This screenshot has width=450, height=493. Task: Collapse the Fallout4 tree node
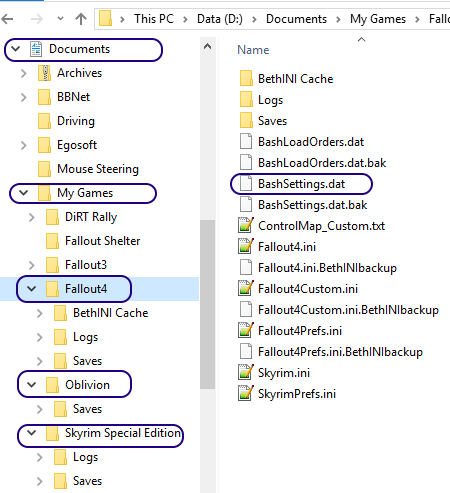31,289
